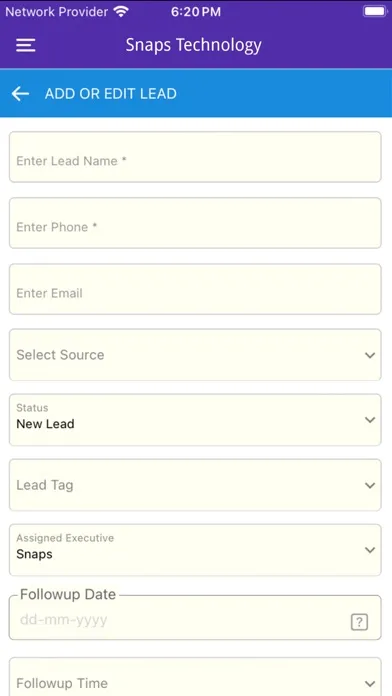Open the Followup Date calendar picker icon
This screenshot has height=696, width=392.
click(x=359, y=622)
